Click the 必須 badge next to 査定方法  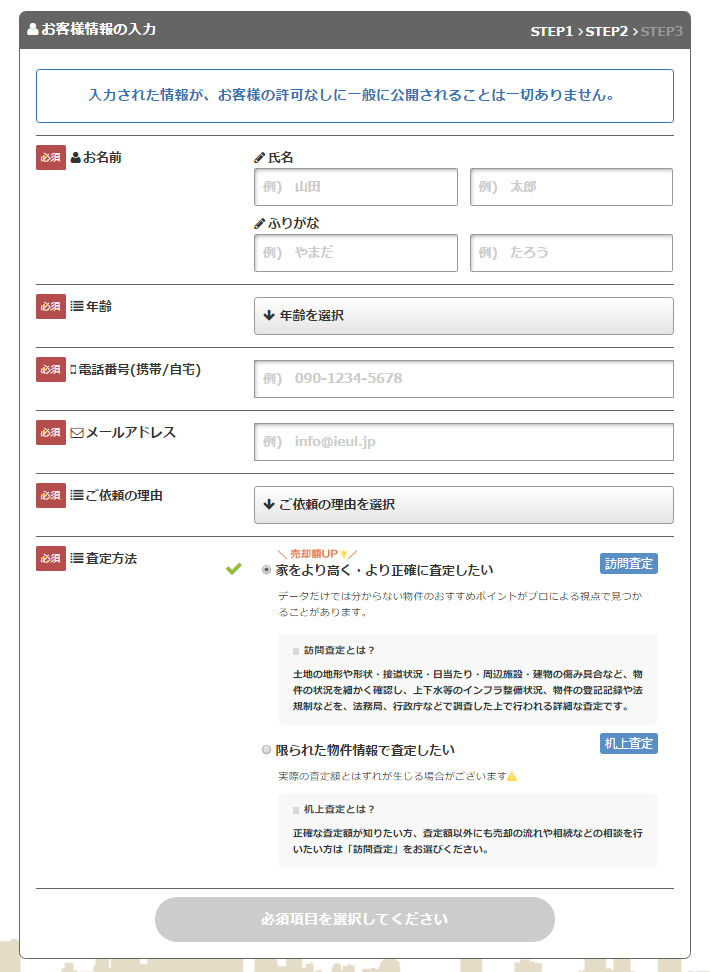[x=51, y=559]
